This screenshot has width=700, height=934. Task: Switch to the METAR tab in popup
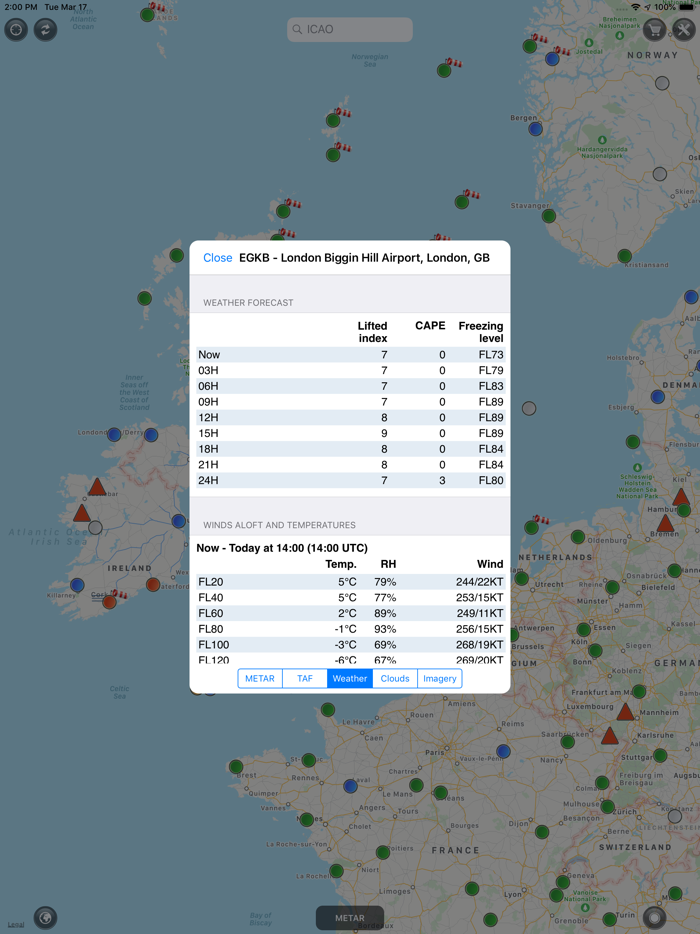[x=260, y=678]
